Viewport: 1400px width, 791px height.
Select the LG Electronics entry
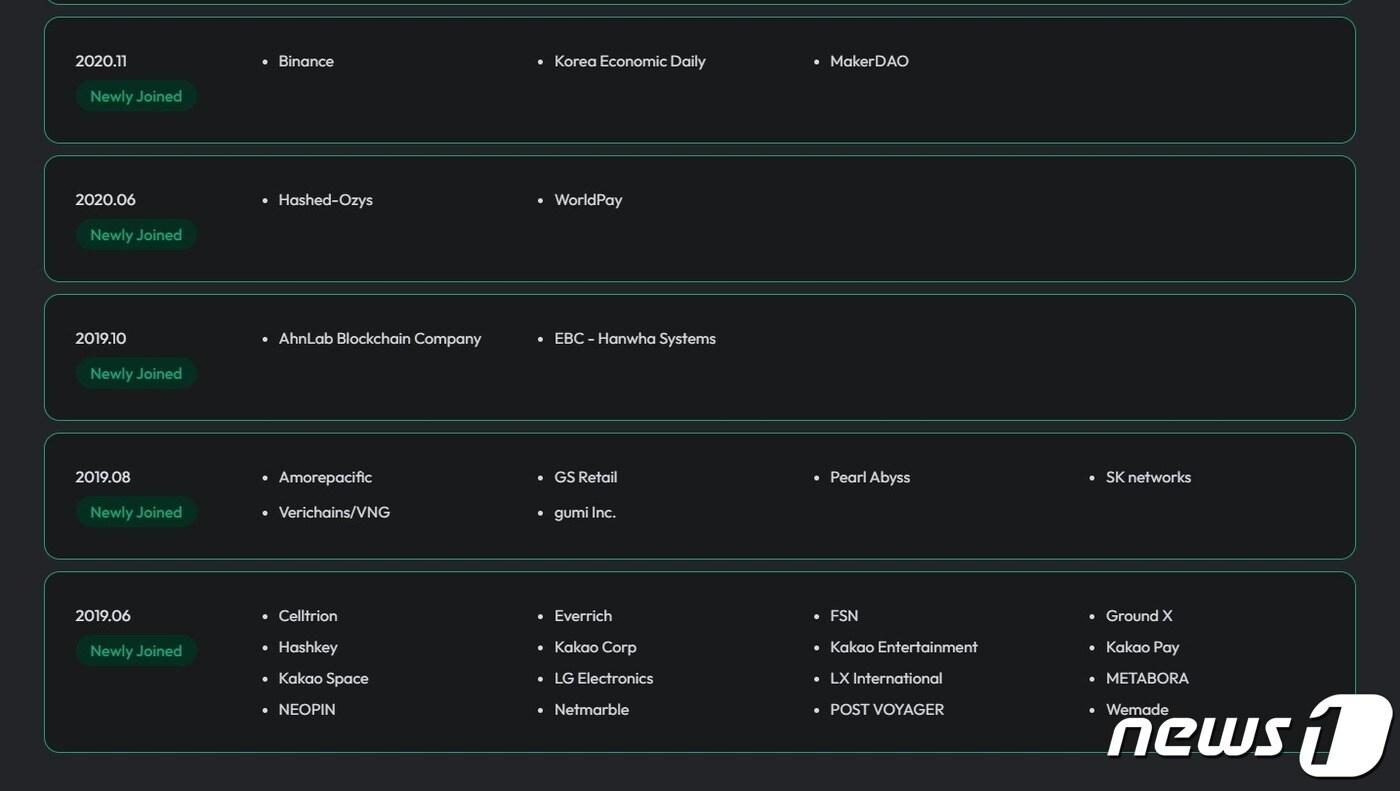tap(603, 678)
